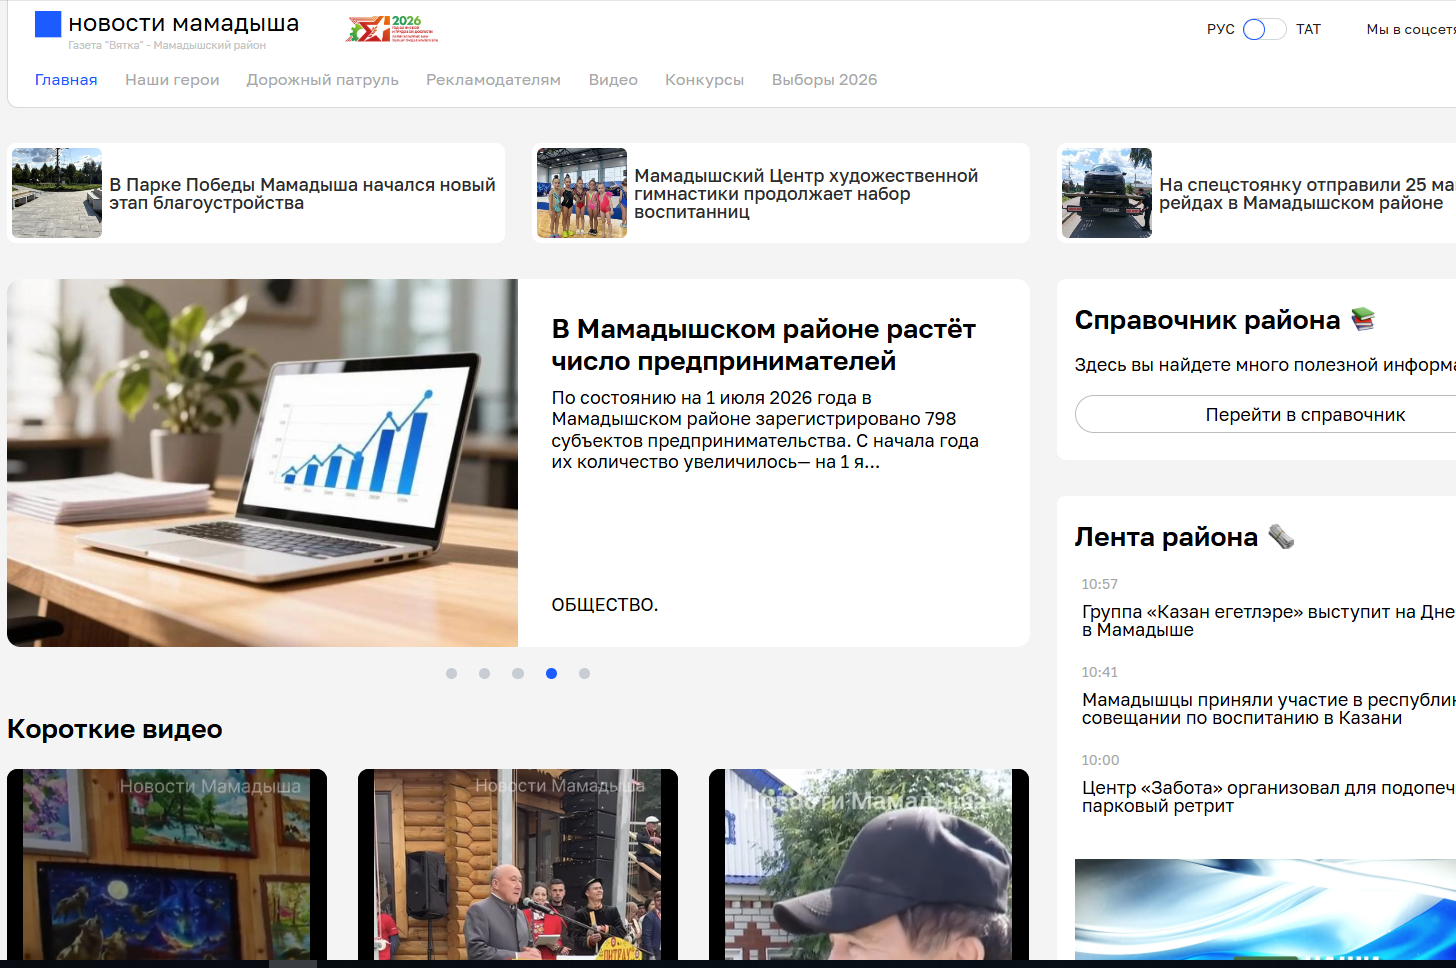Select fifth carousel dot
The width and height of the screenshot is (1456, 968).
point(584,674)
